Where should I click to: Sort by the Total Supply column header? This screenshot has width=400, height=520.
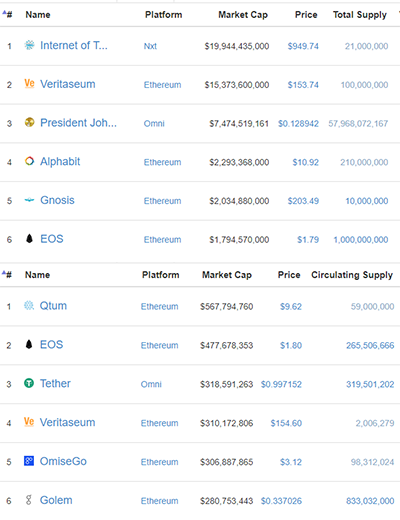click(x=360, y=15)
